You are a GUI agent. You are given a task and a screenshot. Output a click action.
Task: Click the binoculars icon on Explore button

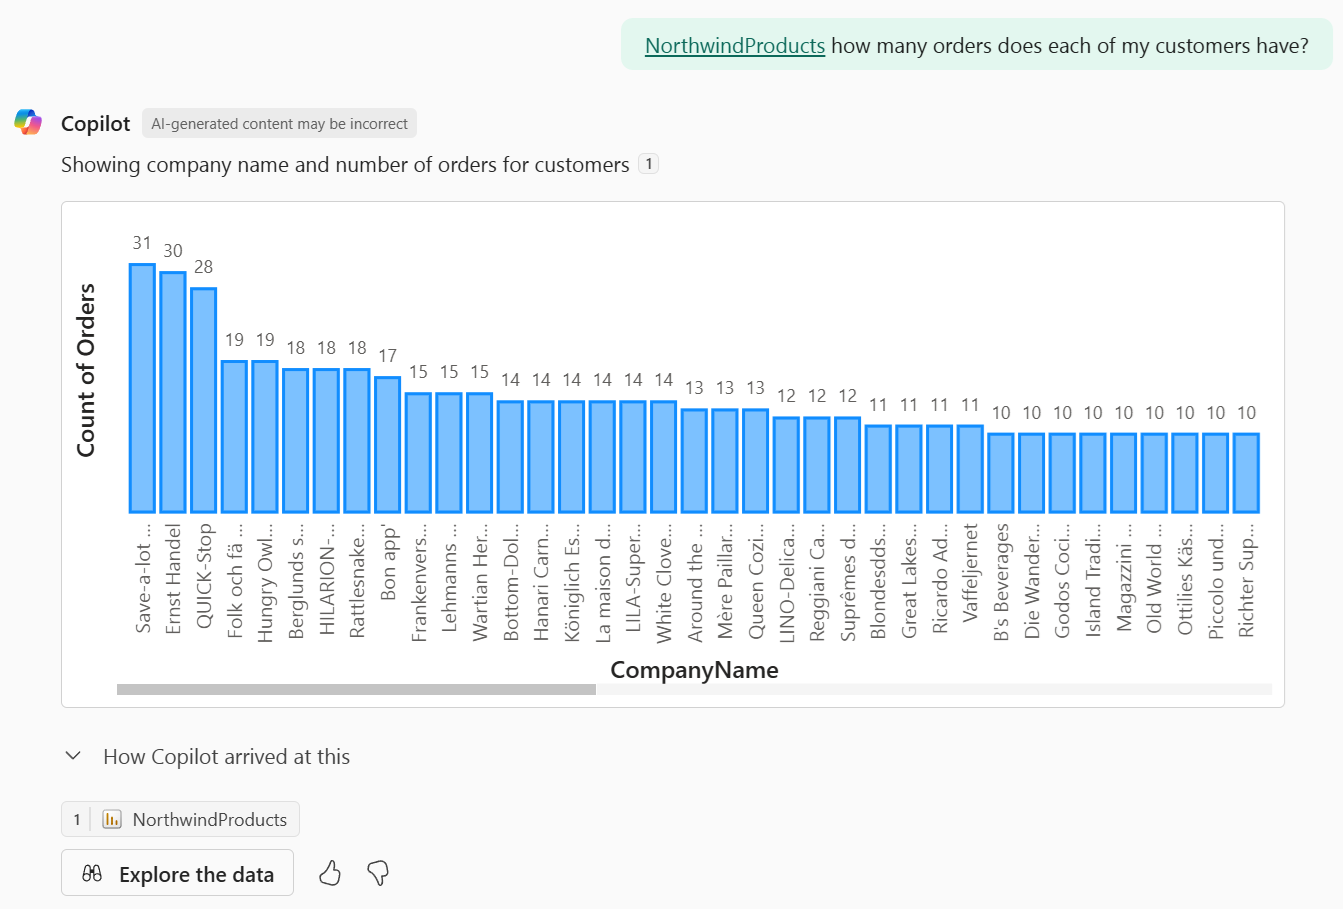pos(92,874)
